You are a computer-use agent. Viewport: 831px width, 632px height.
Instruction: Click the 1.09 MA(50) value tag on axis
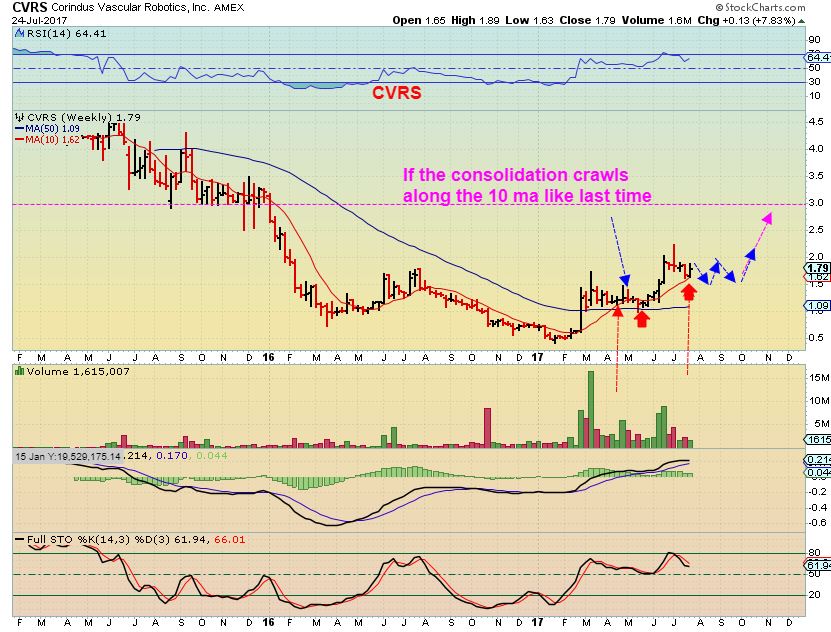(x=818, y=306)
